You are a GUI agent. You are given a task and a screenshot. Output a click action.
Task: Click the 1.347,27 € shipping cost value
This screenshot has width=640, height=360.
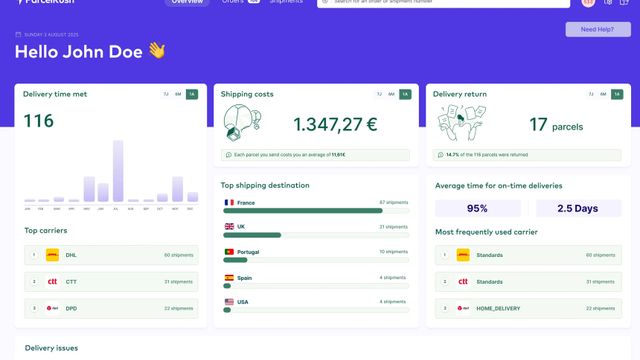335,124
